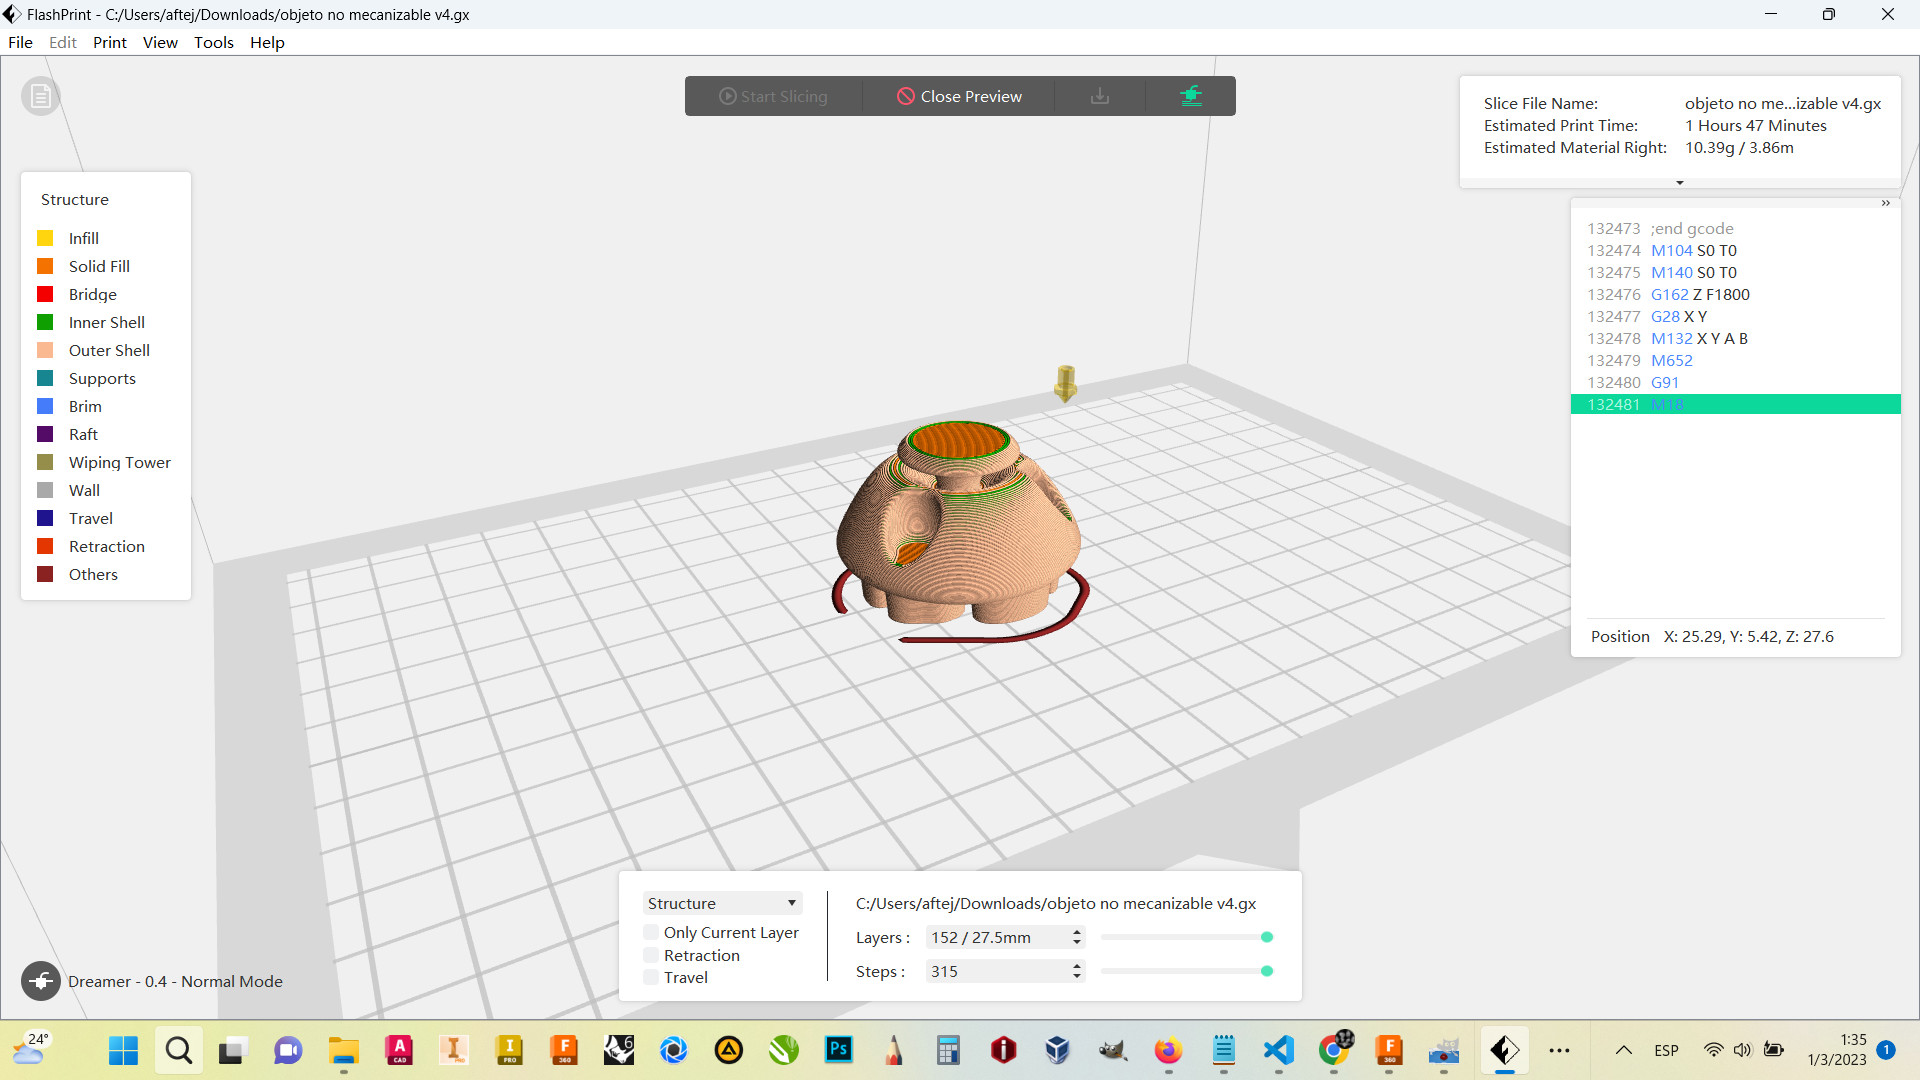Click the orange Solid Fill color swatch
The width and height of the screenshot is (1920, 1080).
pyautogui.click(x=45, y=266)
